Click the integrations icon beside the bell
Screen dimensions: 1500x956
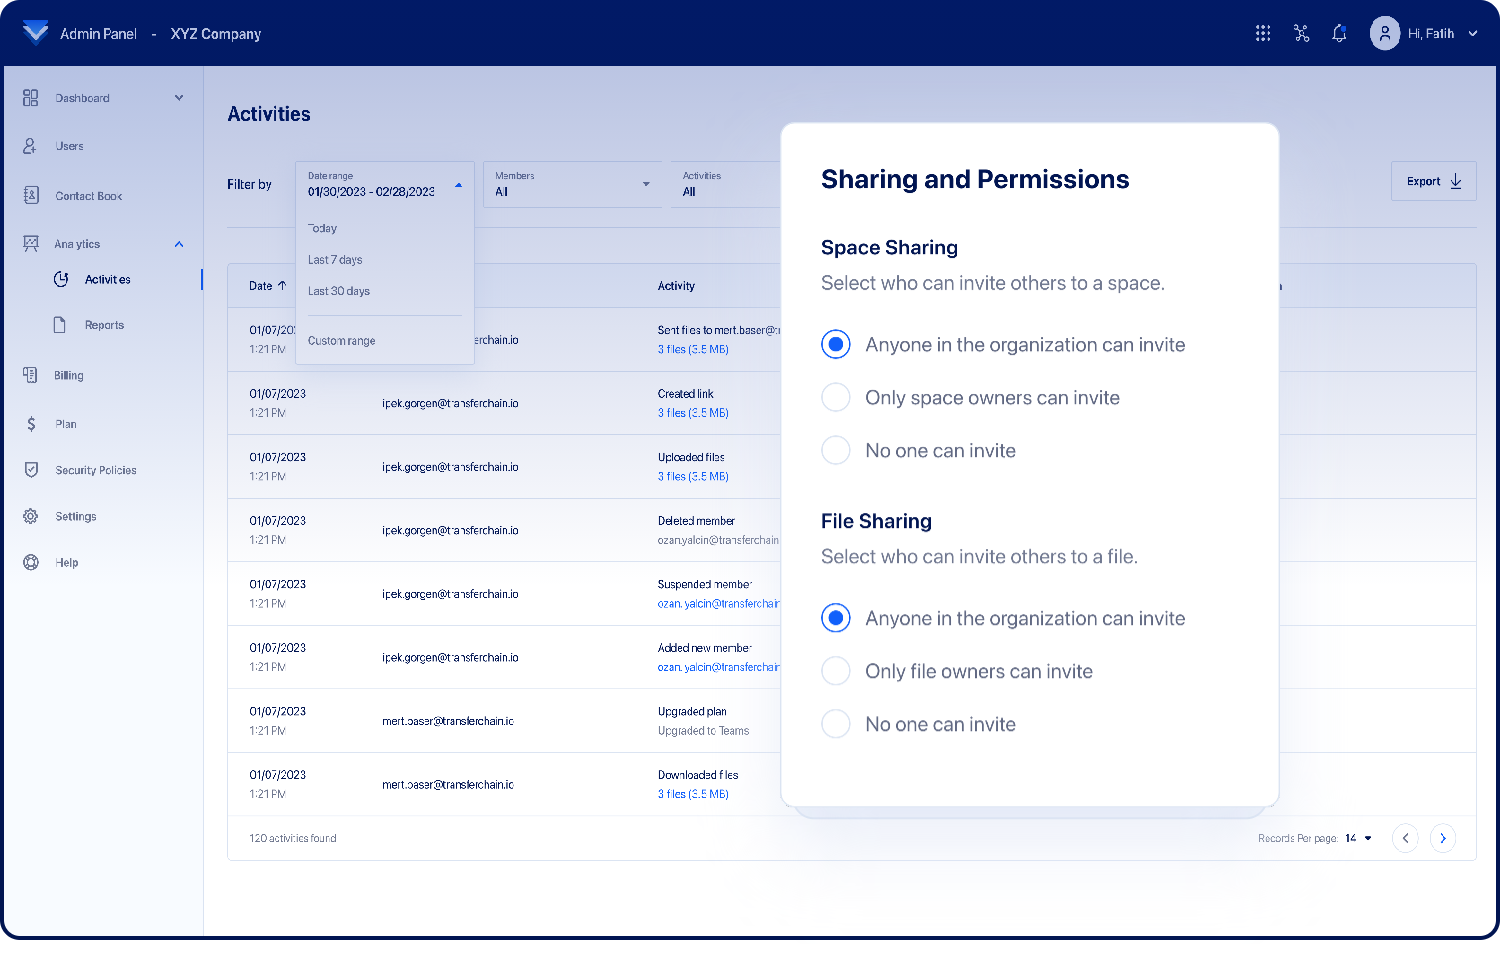pyautogui.click(x=1301, y=33)
